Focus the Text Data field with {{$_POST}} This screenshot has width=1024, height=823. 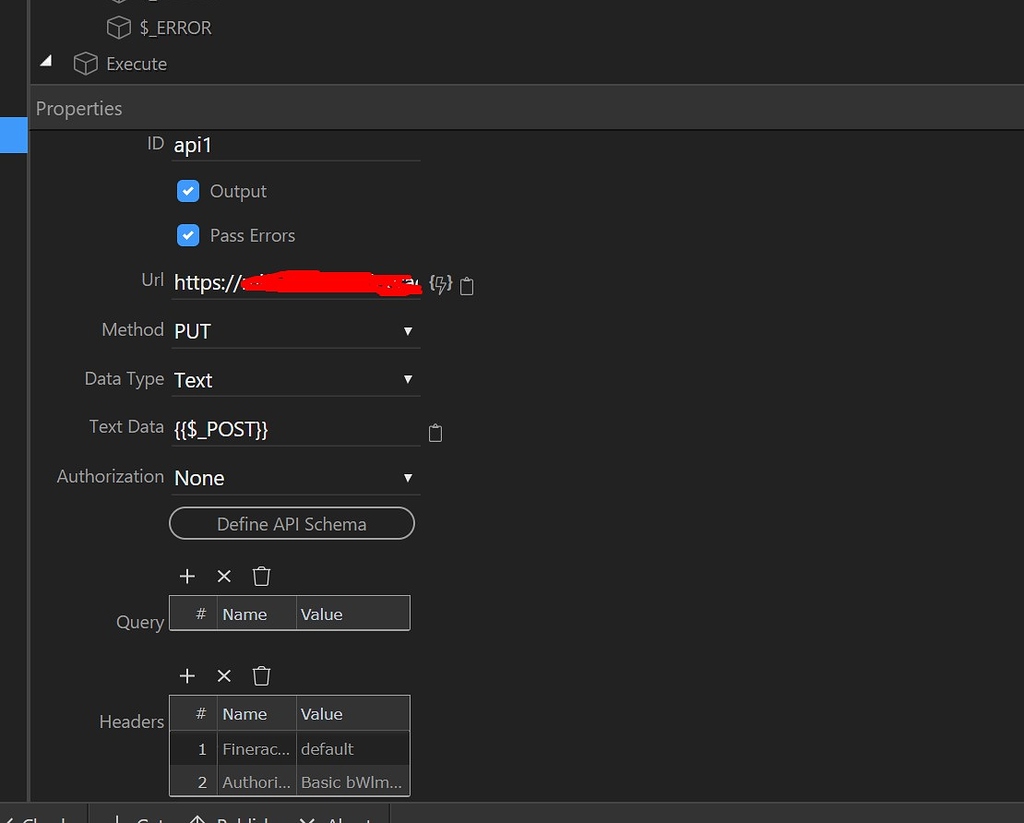pos(296,430)
